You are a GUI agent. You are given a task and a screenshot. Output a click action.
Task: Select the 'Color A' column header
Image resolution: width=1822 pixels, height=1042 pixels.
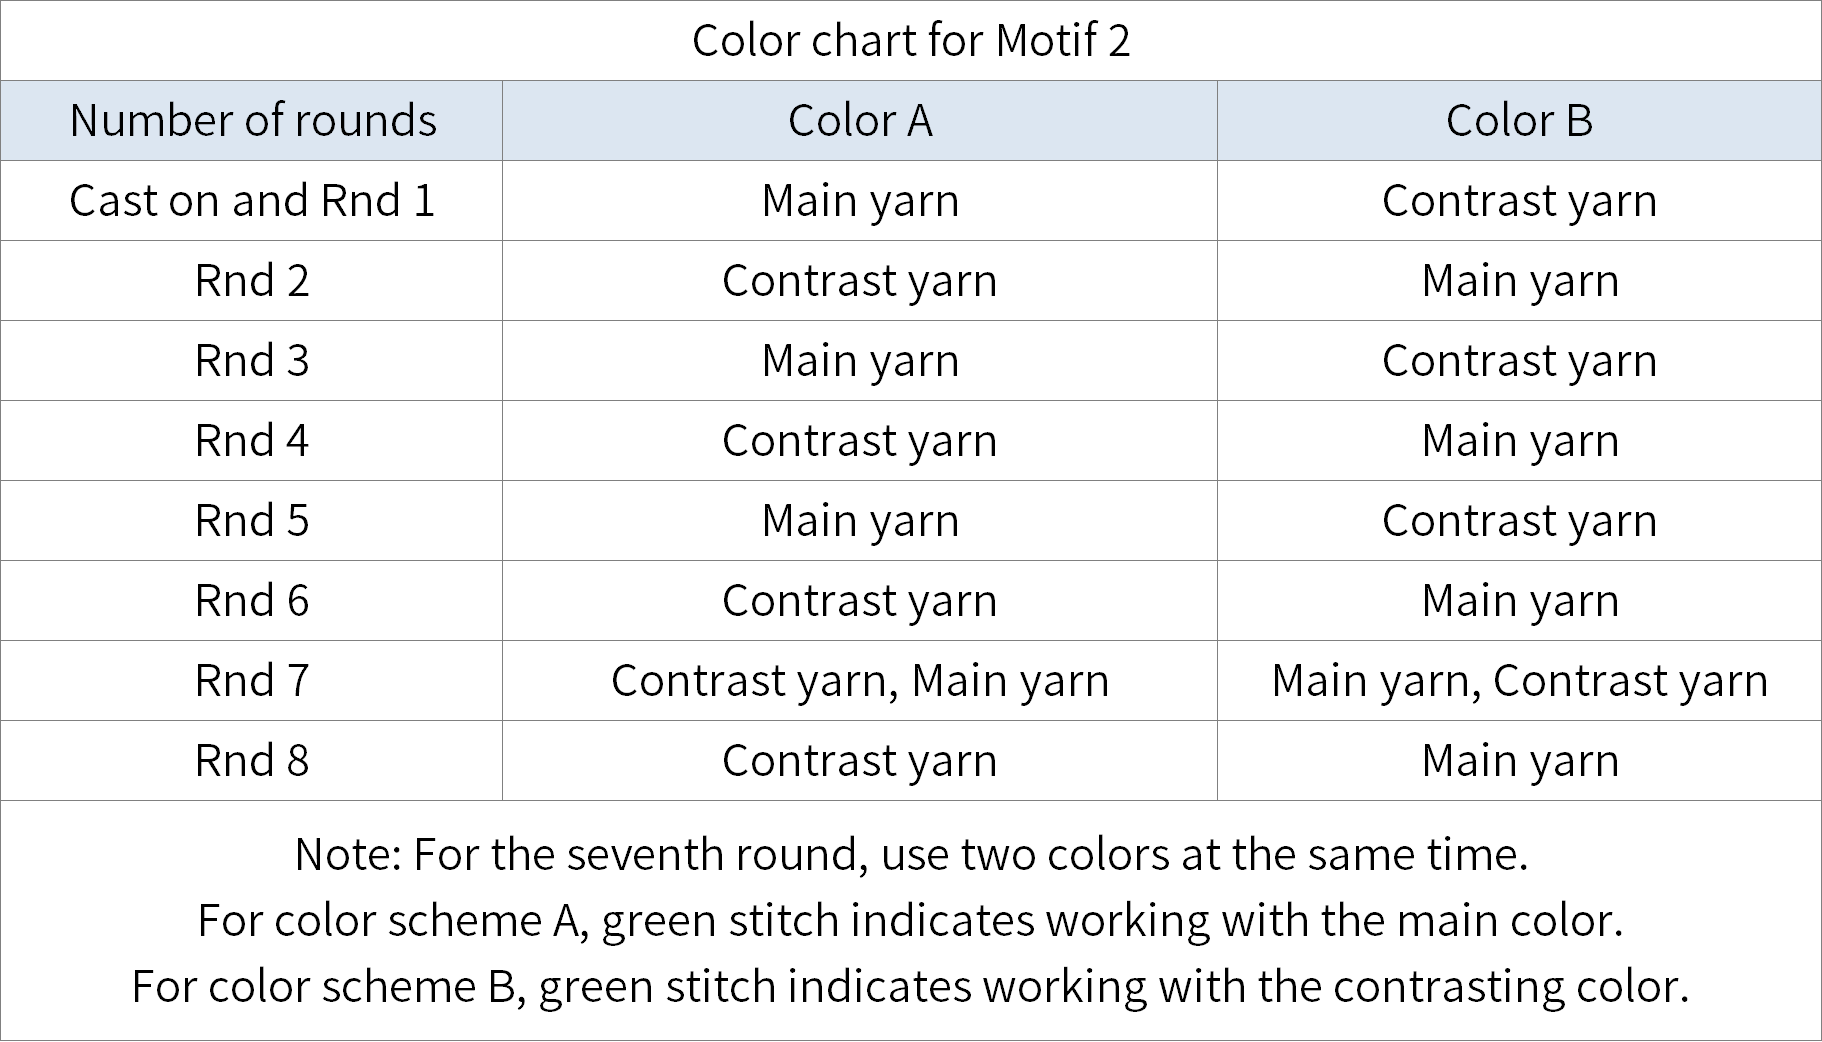tap(860, 120)
